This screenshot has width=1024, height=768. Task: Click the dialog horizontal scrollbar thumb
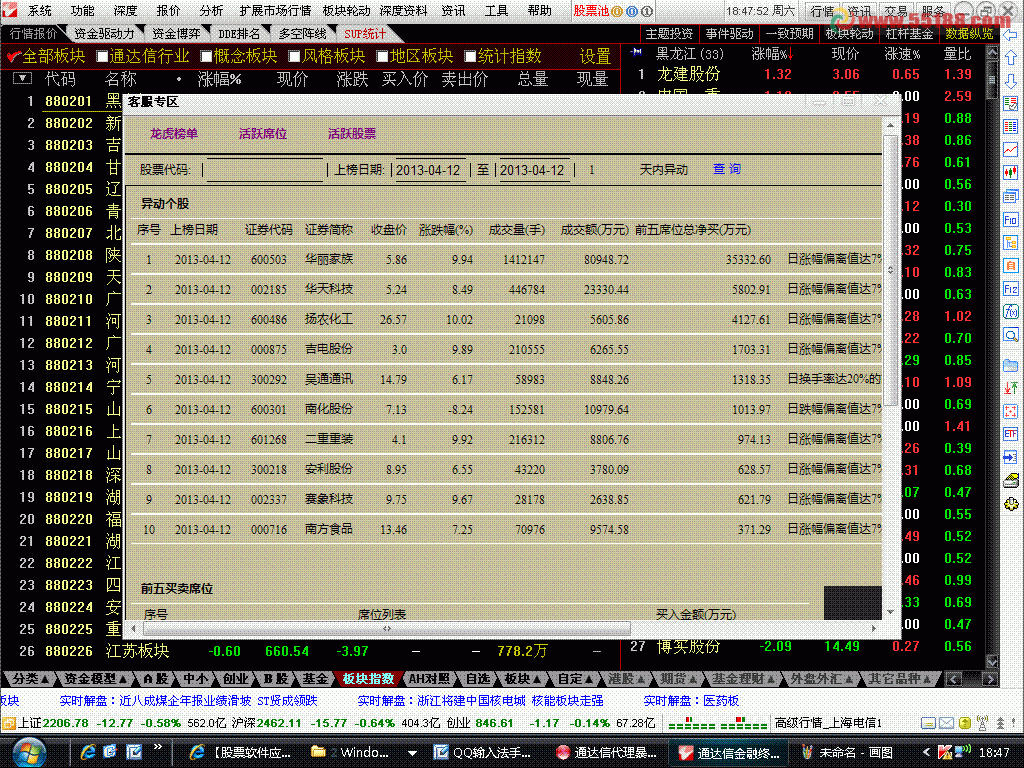coord(387,628)
